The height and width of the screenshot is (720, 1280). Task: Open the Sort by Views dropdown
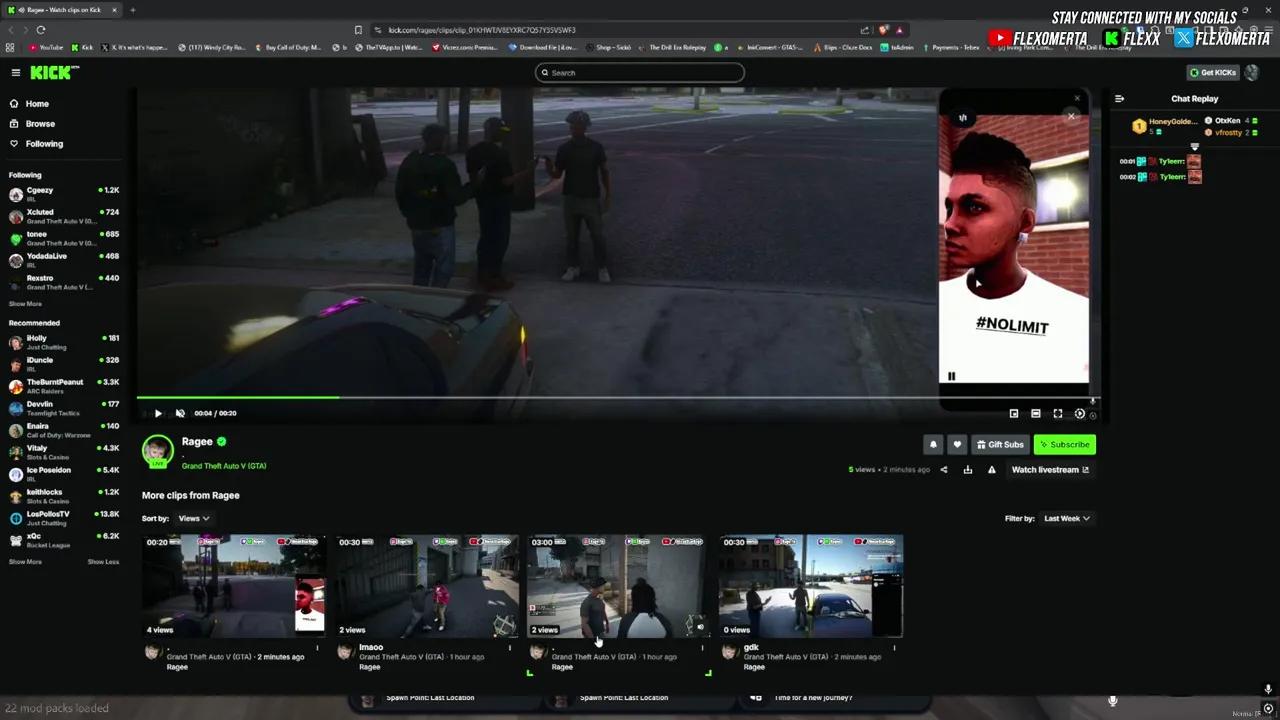point(192,518)
